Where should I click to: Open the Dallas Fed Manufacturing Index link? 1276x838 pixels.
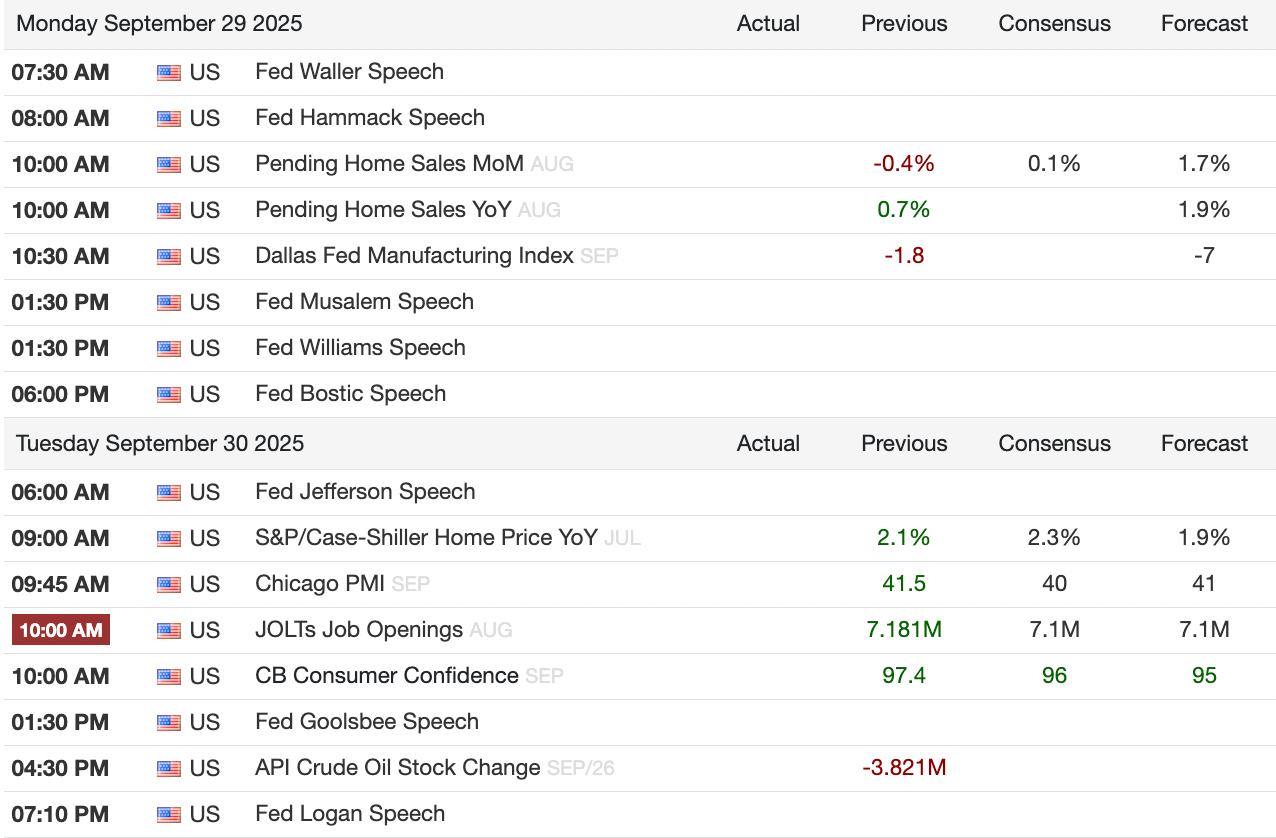coord(414,256)
